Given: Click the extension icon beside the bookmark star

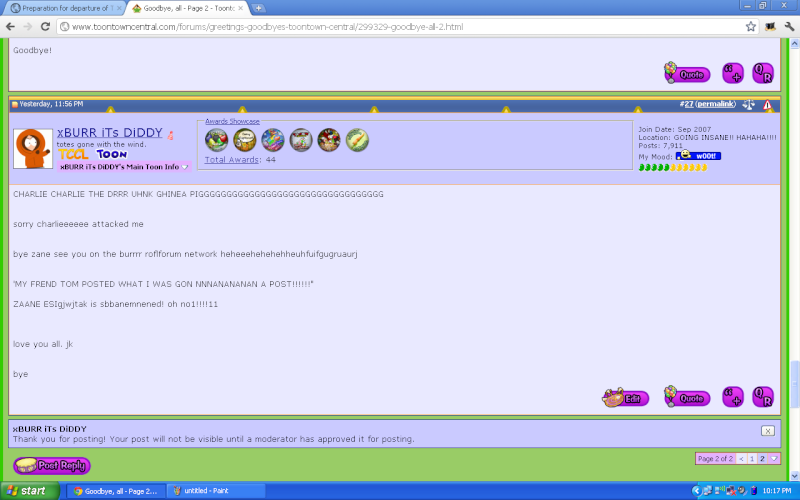Looking at the screenshot, I should 770,27.
